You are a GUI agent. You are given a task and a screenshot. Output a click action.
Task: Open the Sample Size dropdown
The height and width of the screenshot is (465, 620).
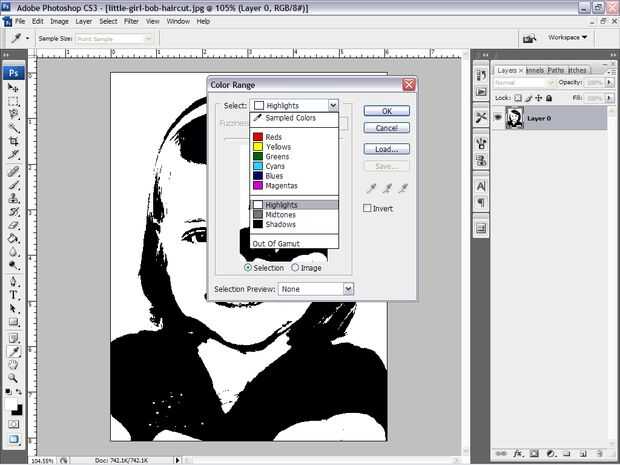coord(148,39)
